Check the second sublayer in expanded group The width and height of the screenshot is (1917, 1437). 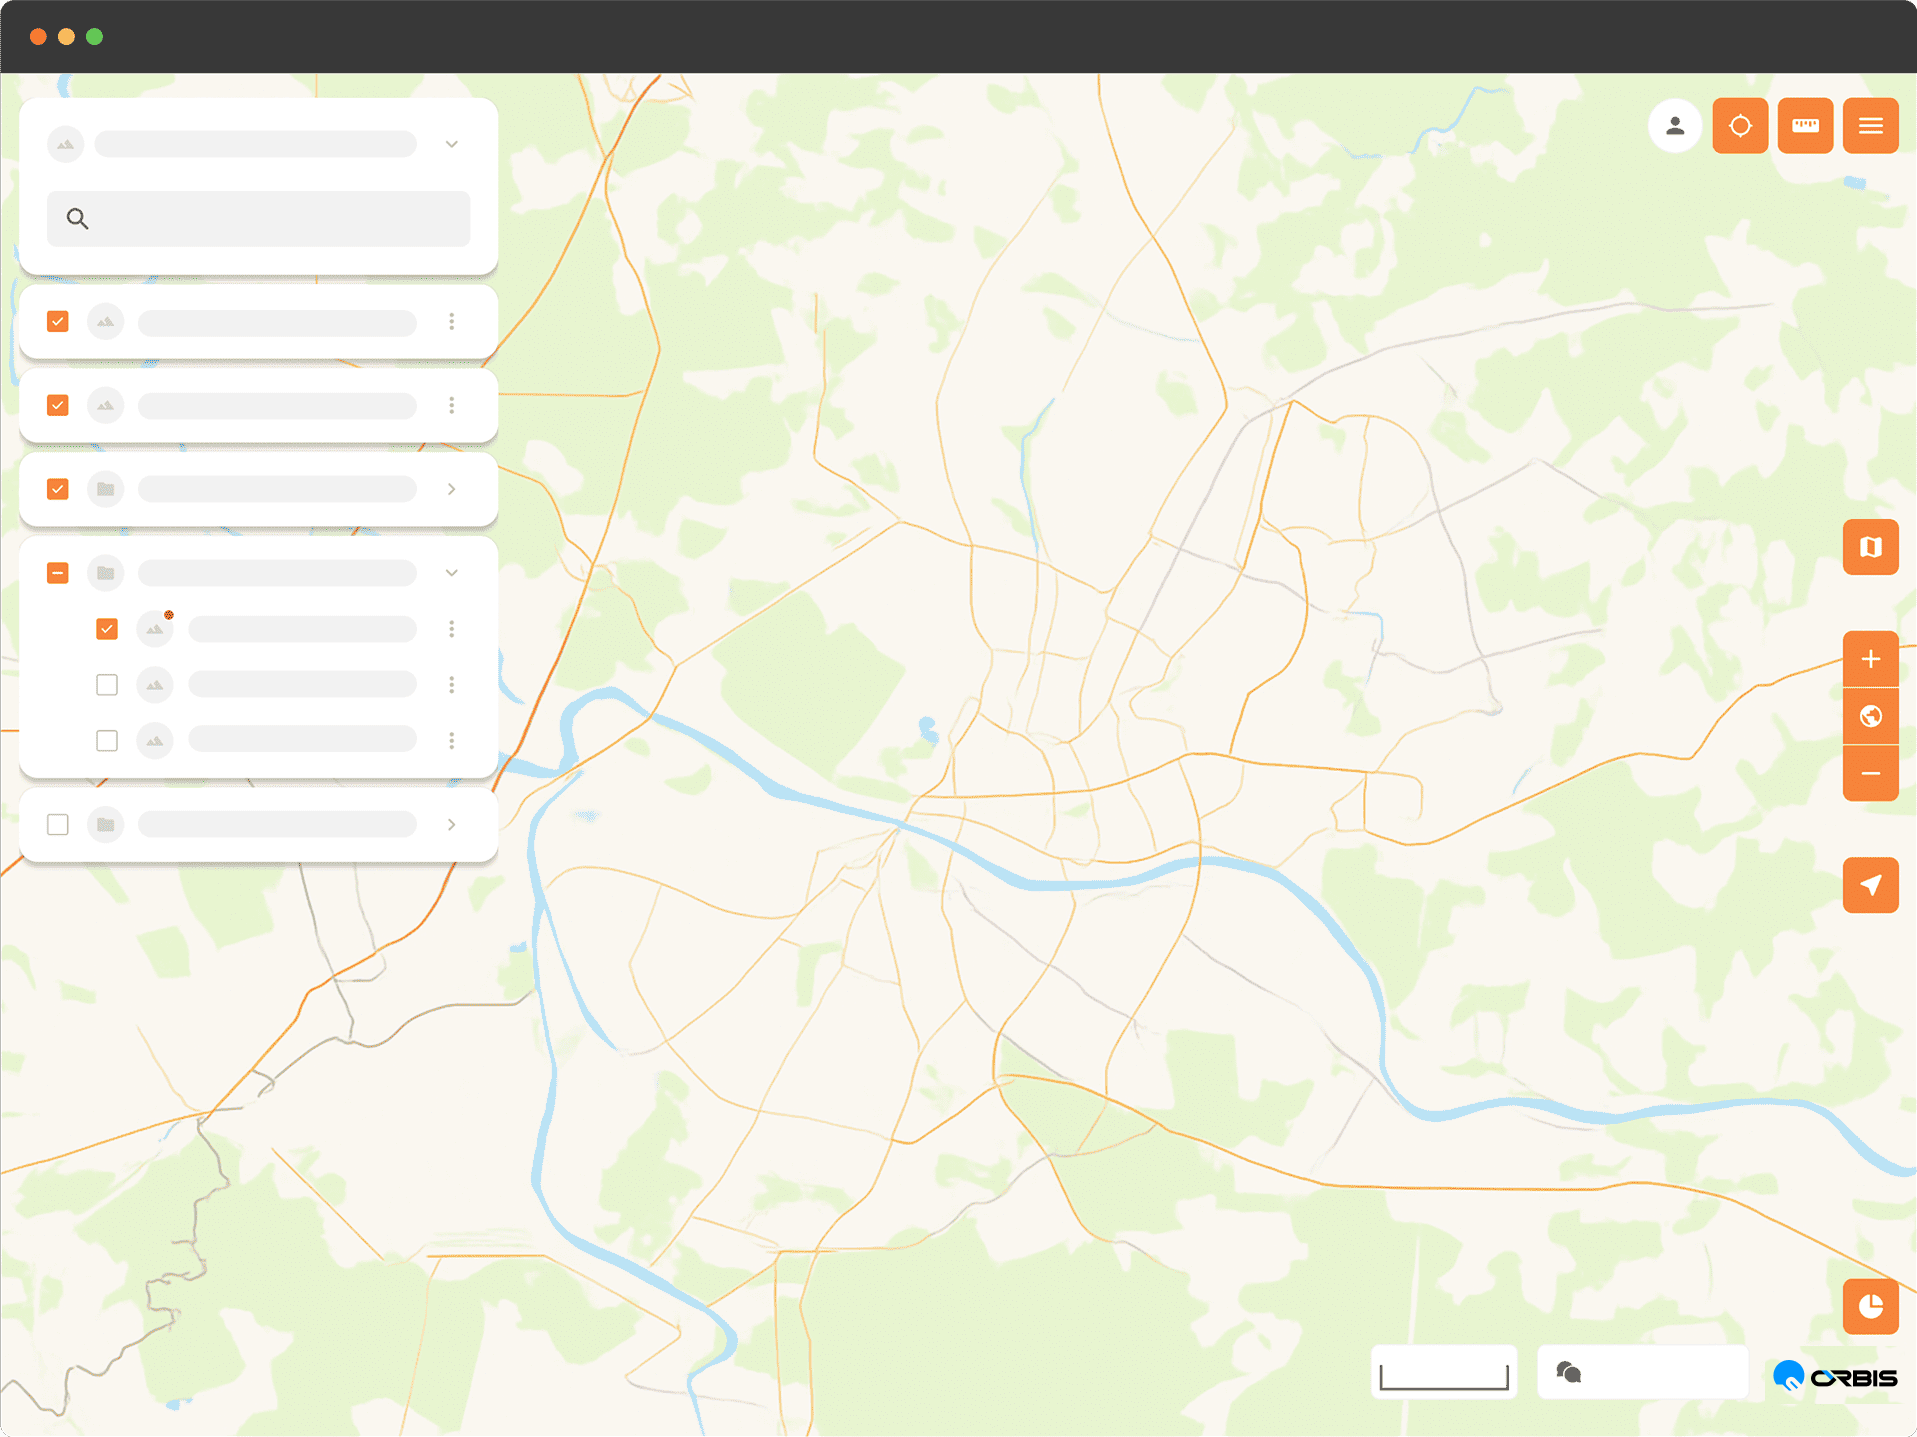tap(107, 685)
